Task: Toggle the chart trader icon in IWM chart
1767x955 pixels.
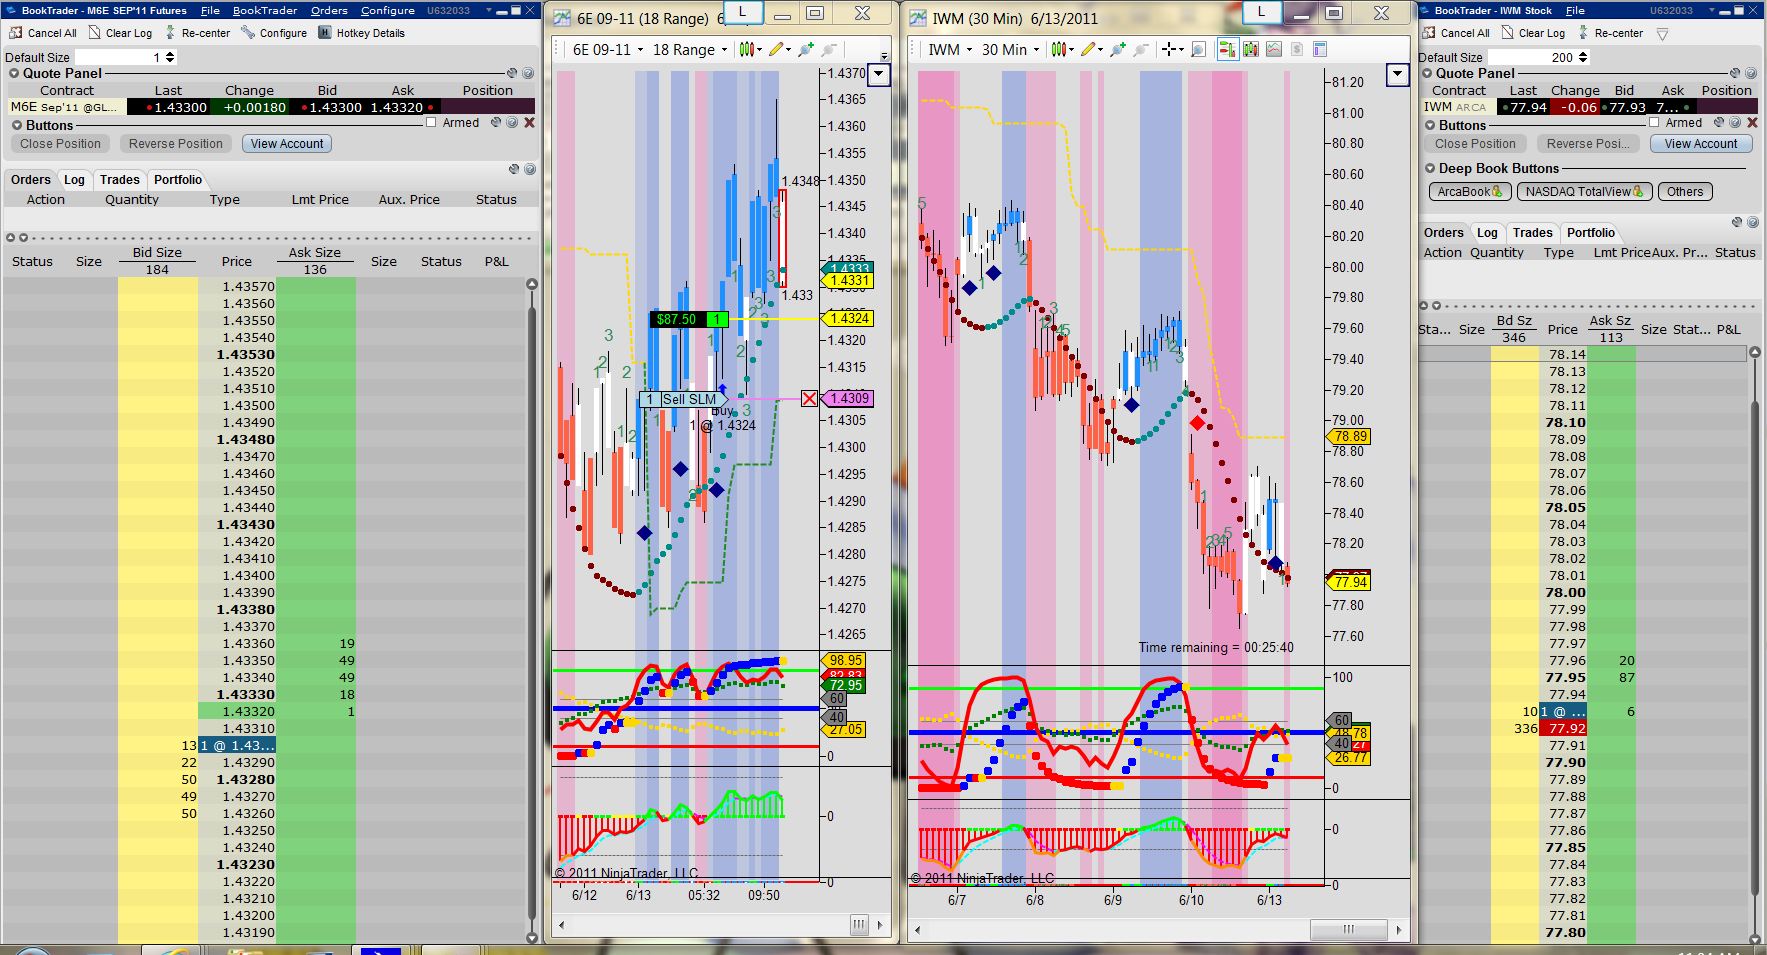Action: tap(1227, 50)
